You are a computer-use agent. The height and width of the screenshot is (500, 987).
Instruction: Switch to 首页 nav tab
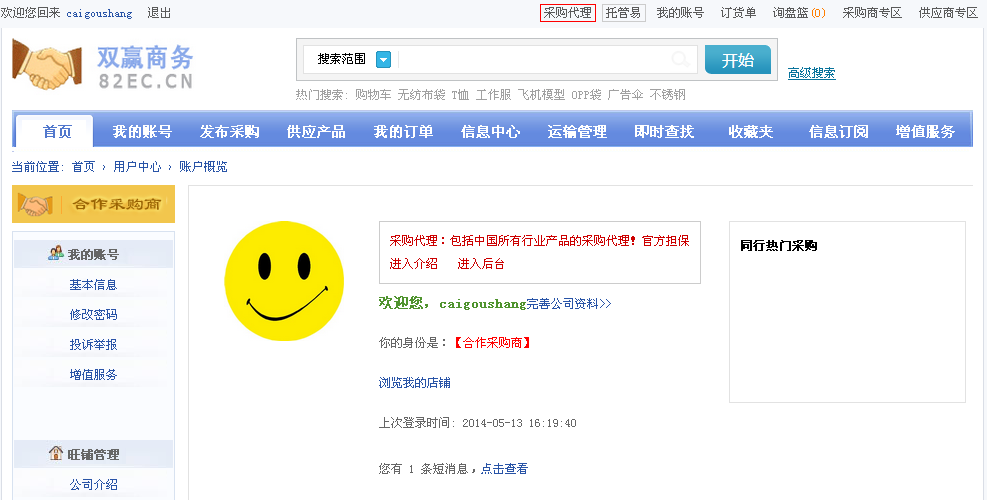click(57, 132)
